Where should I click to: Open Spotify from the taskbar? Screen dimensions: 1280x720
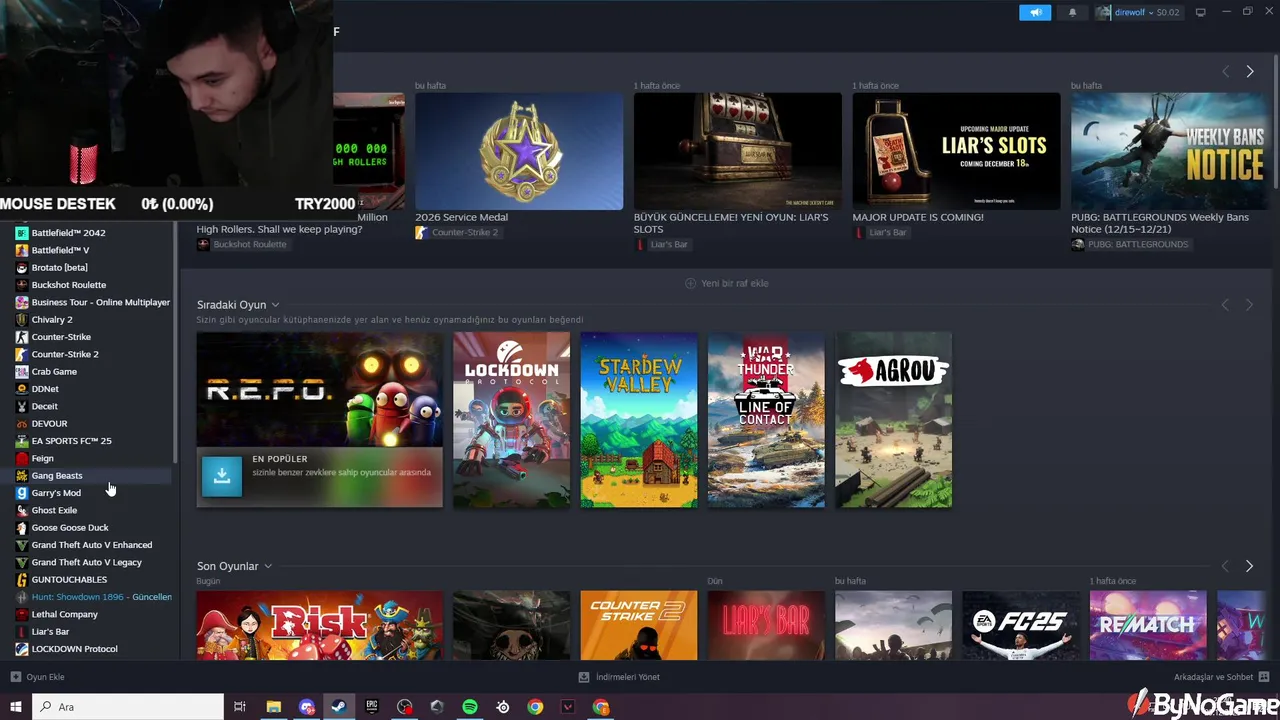pyautogui.click(x=470, y=707)
